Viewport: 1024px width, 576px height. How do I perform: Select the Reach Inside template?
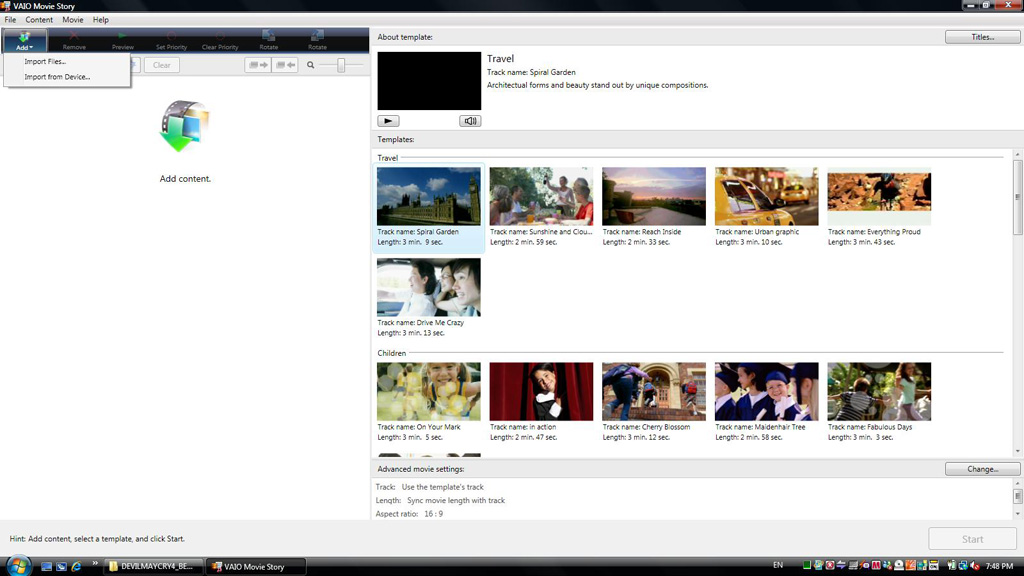(x=654, y=206)
